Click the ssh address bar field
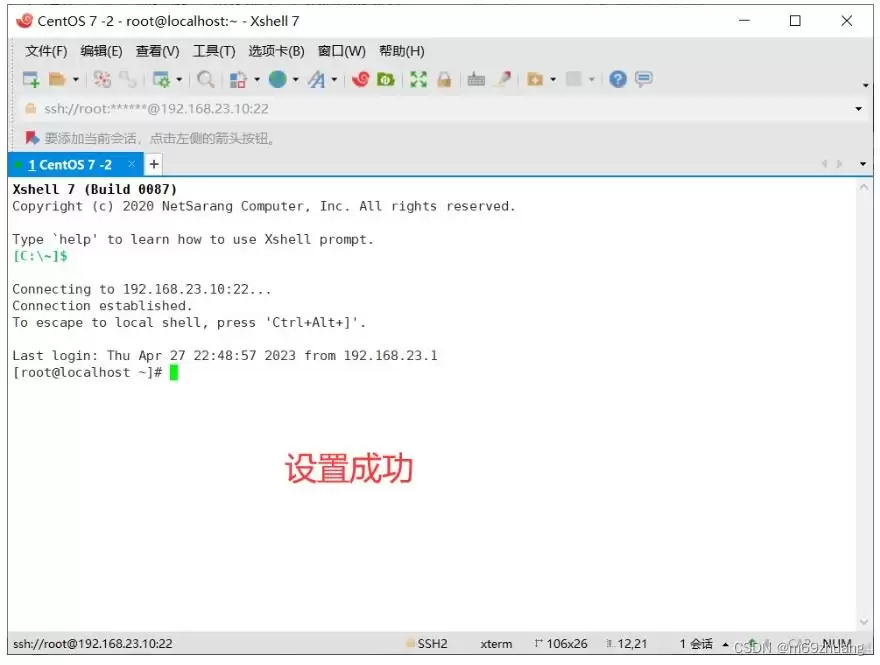Screen dimensions: 880x665 pyautogui.click(x=438, y=109)
